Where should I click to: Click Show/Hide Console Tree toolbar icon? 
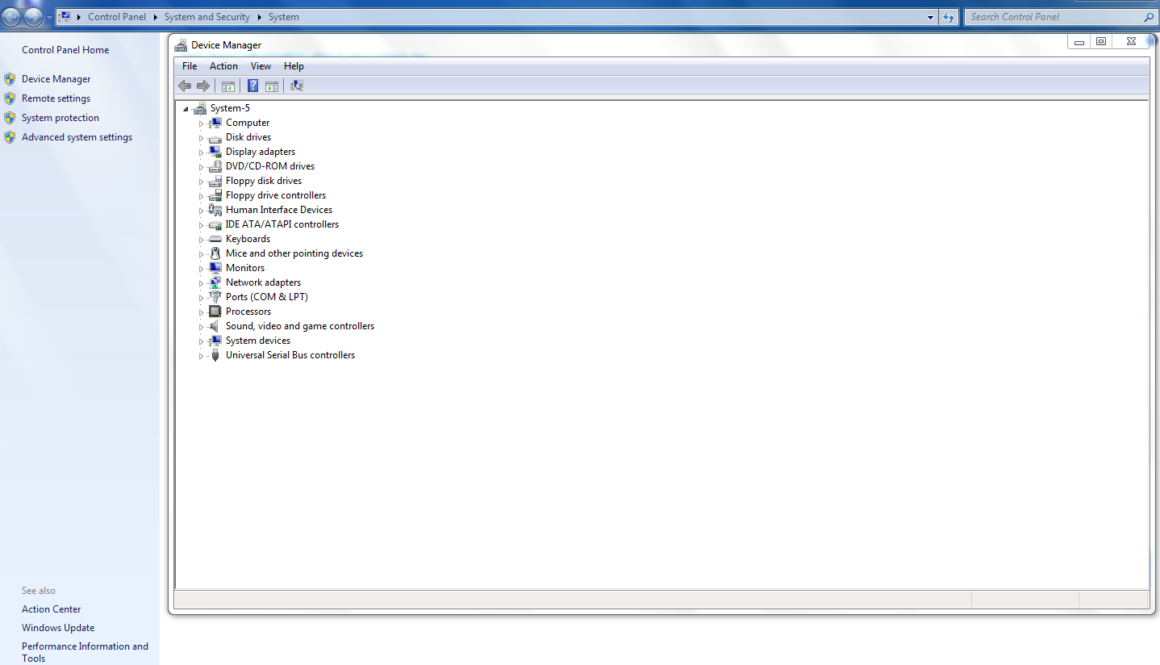point(228,86)
